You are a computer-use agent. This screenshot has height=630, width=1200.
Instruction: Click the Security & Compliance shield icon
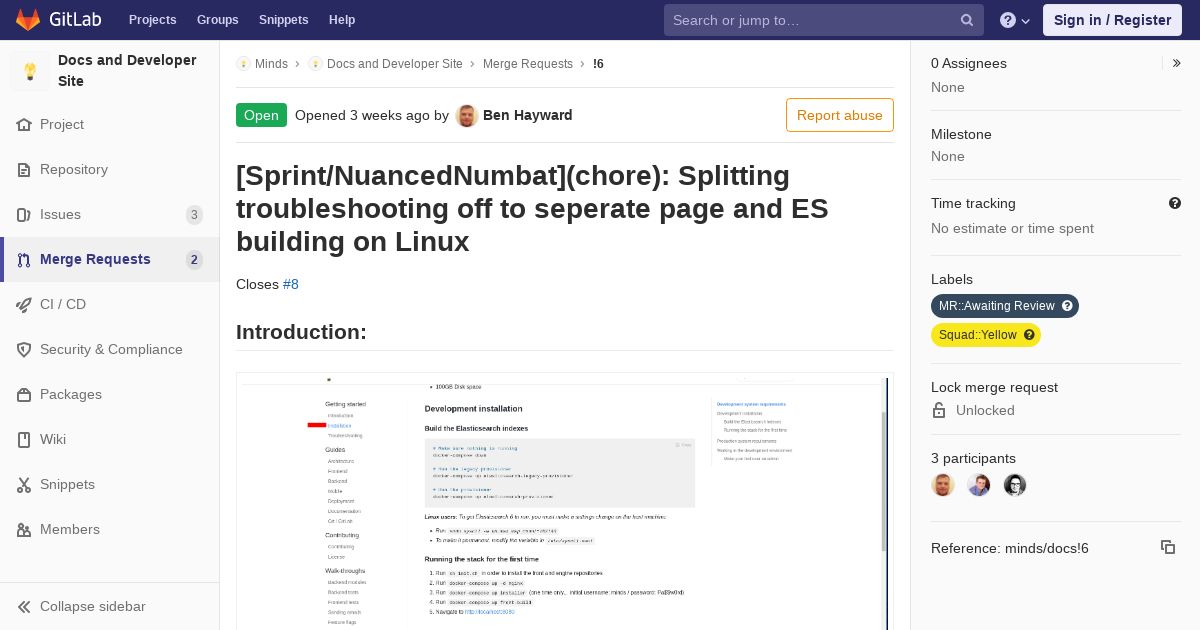point(24,350)
